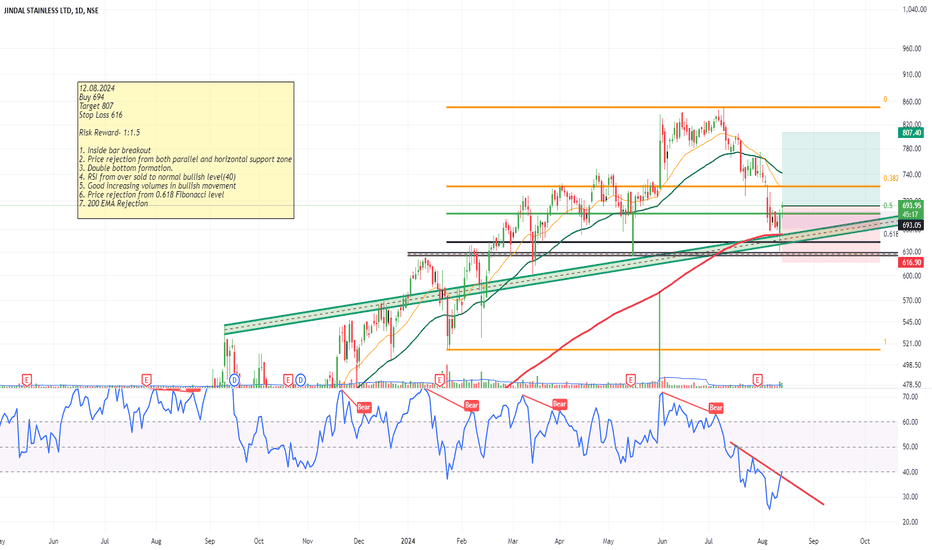Click the green 693.95 current price label
This screenshot has height=550, width=932.
tap(911, 206)
